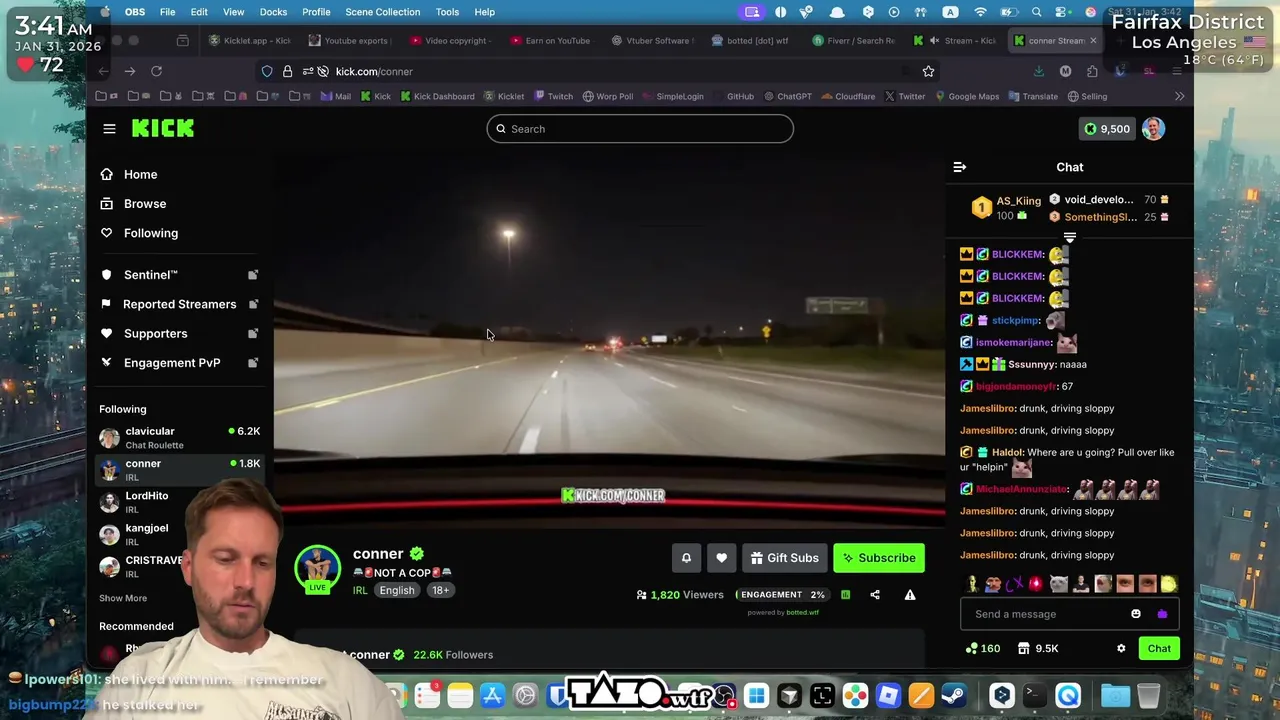
Task: Click the Kick search field
Action: point(640,129)
